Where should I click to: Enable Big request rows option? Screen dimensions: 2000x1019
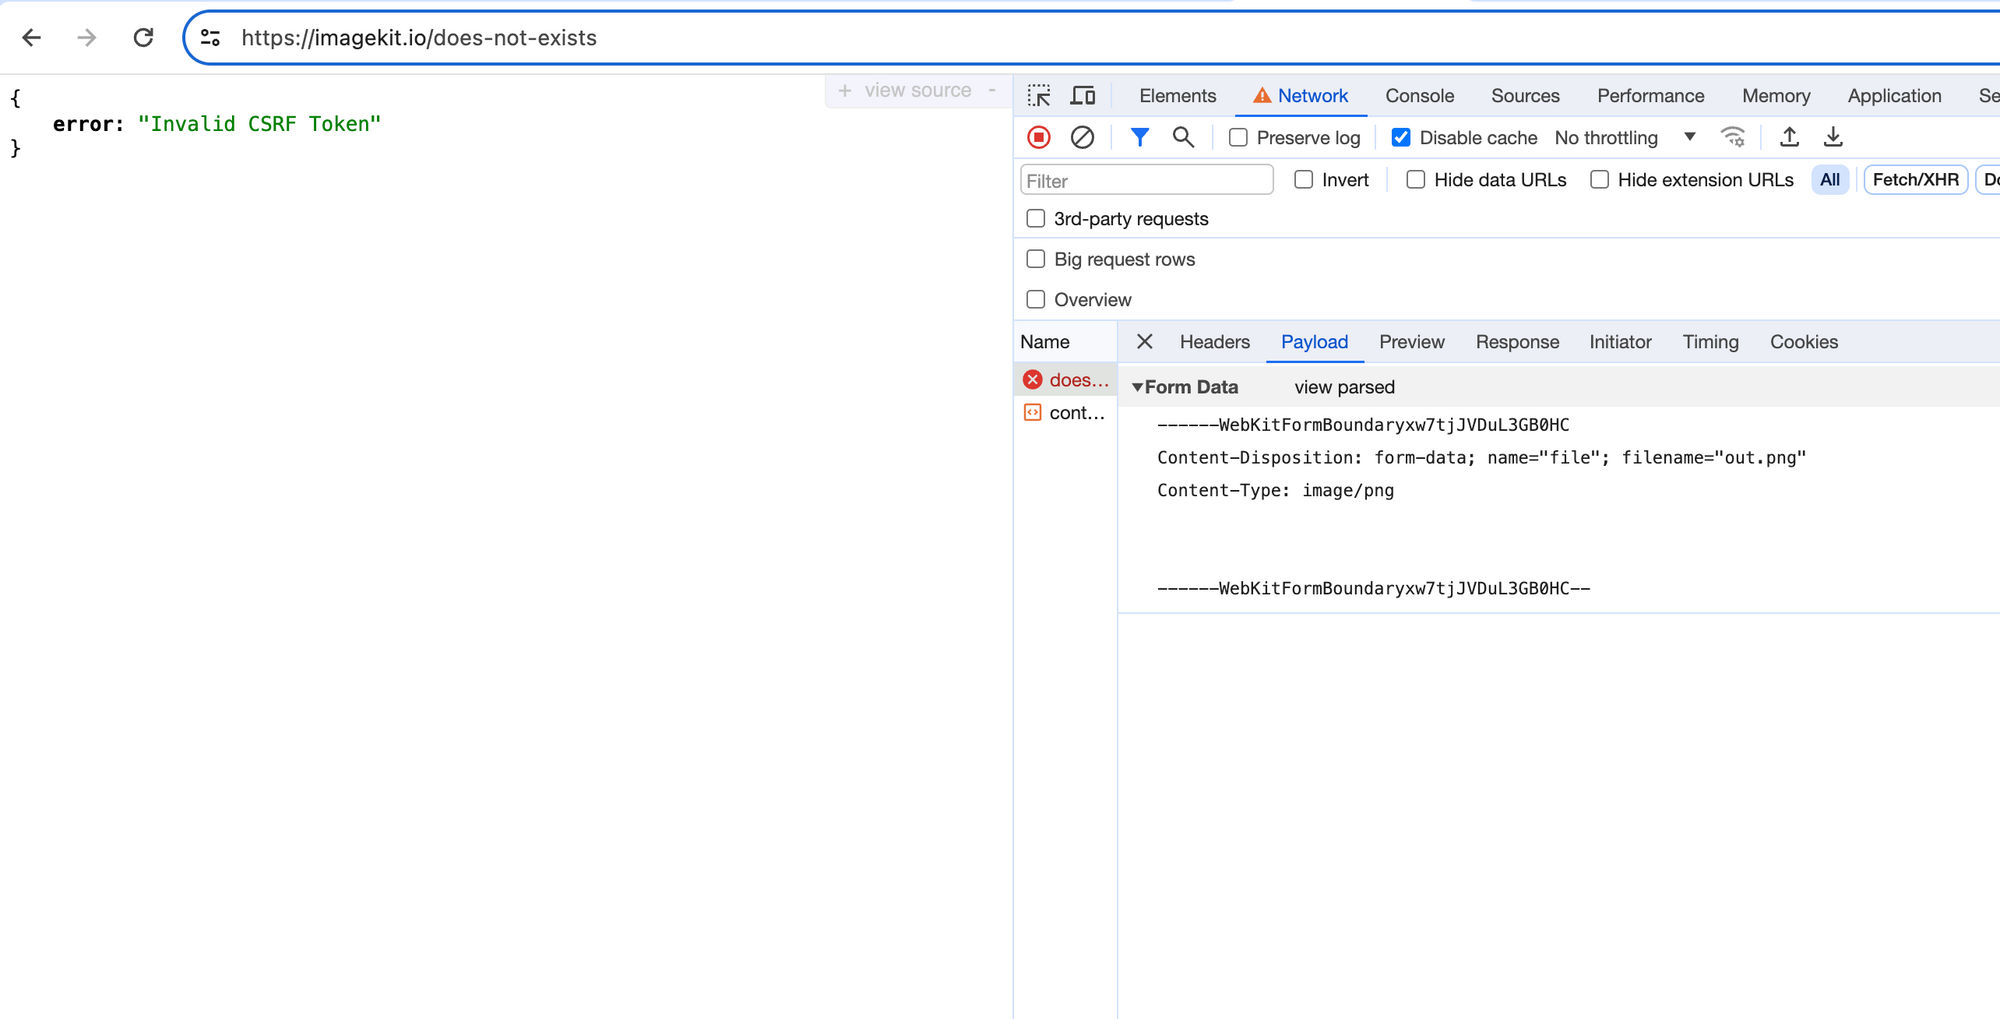click(x=1036, y=259)
